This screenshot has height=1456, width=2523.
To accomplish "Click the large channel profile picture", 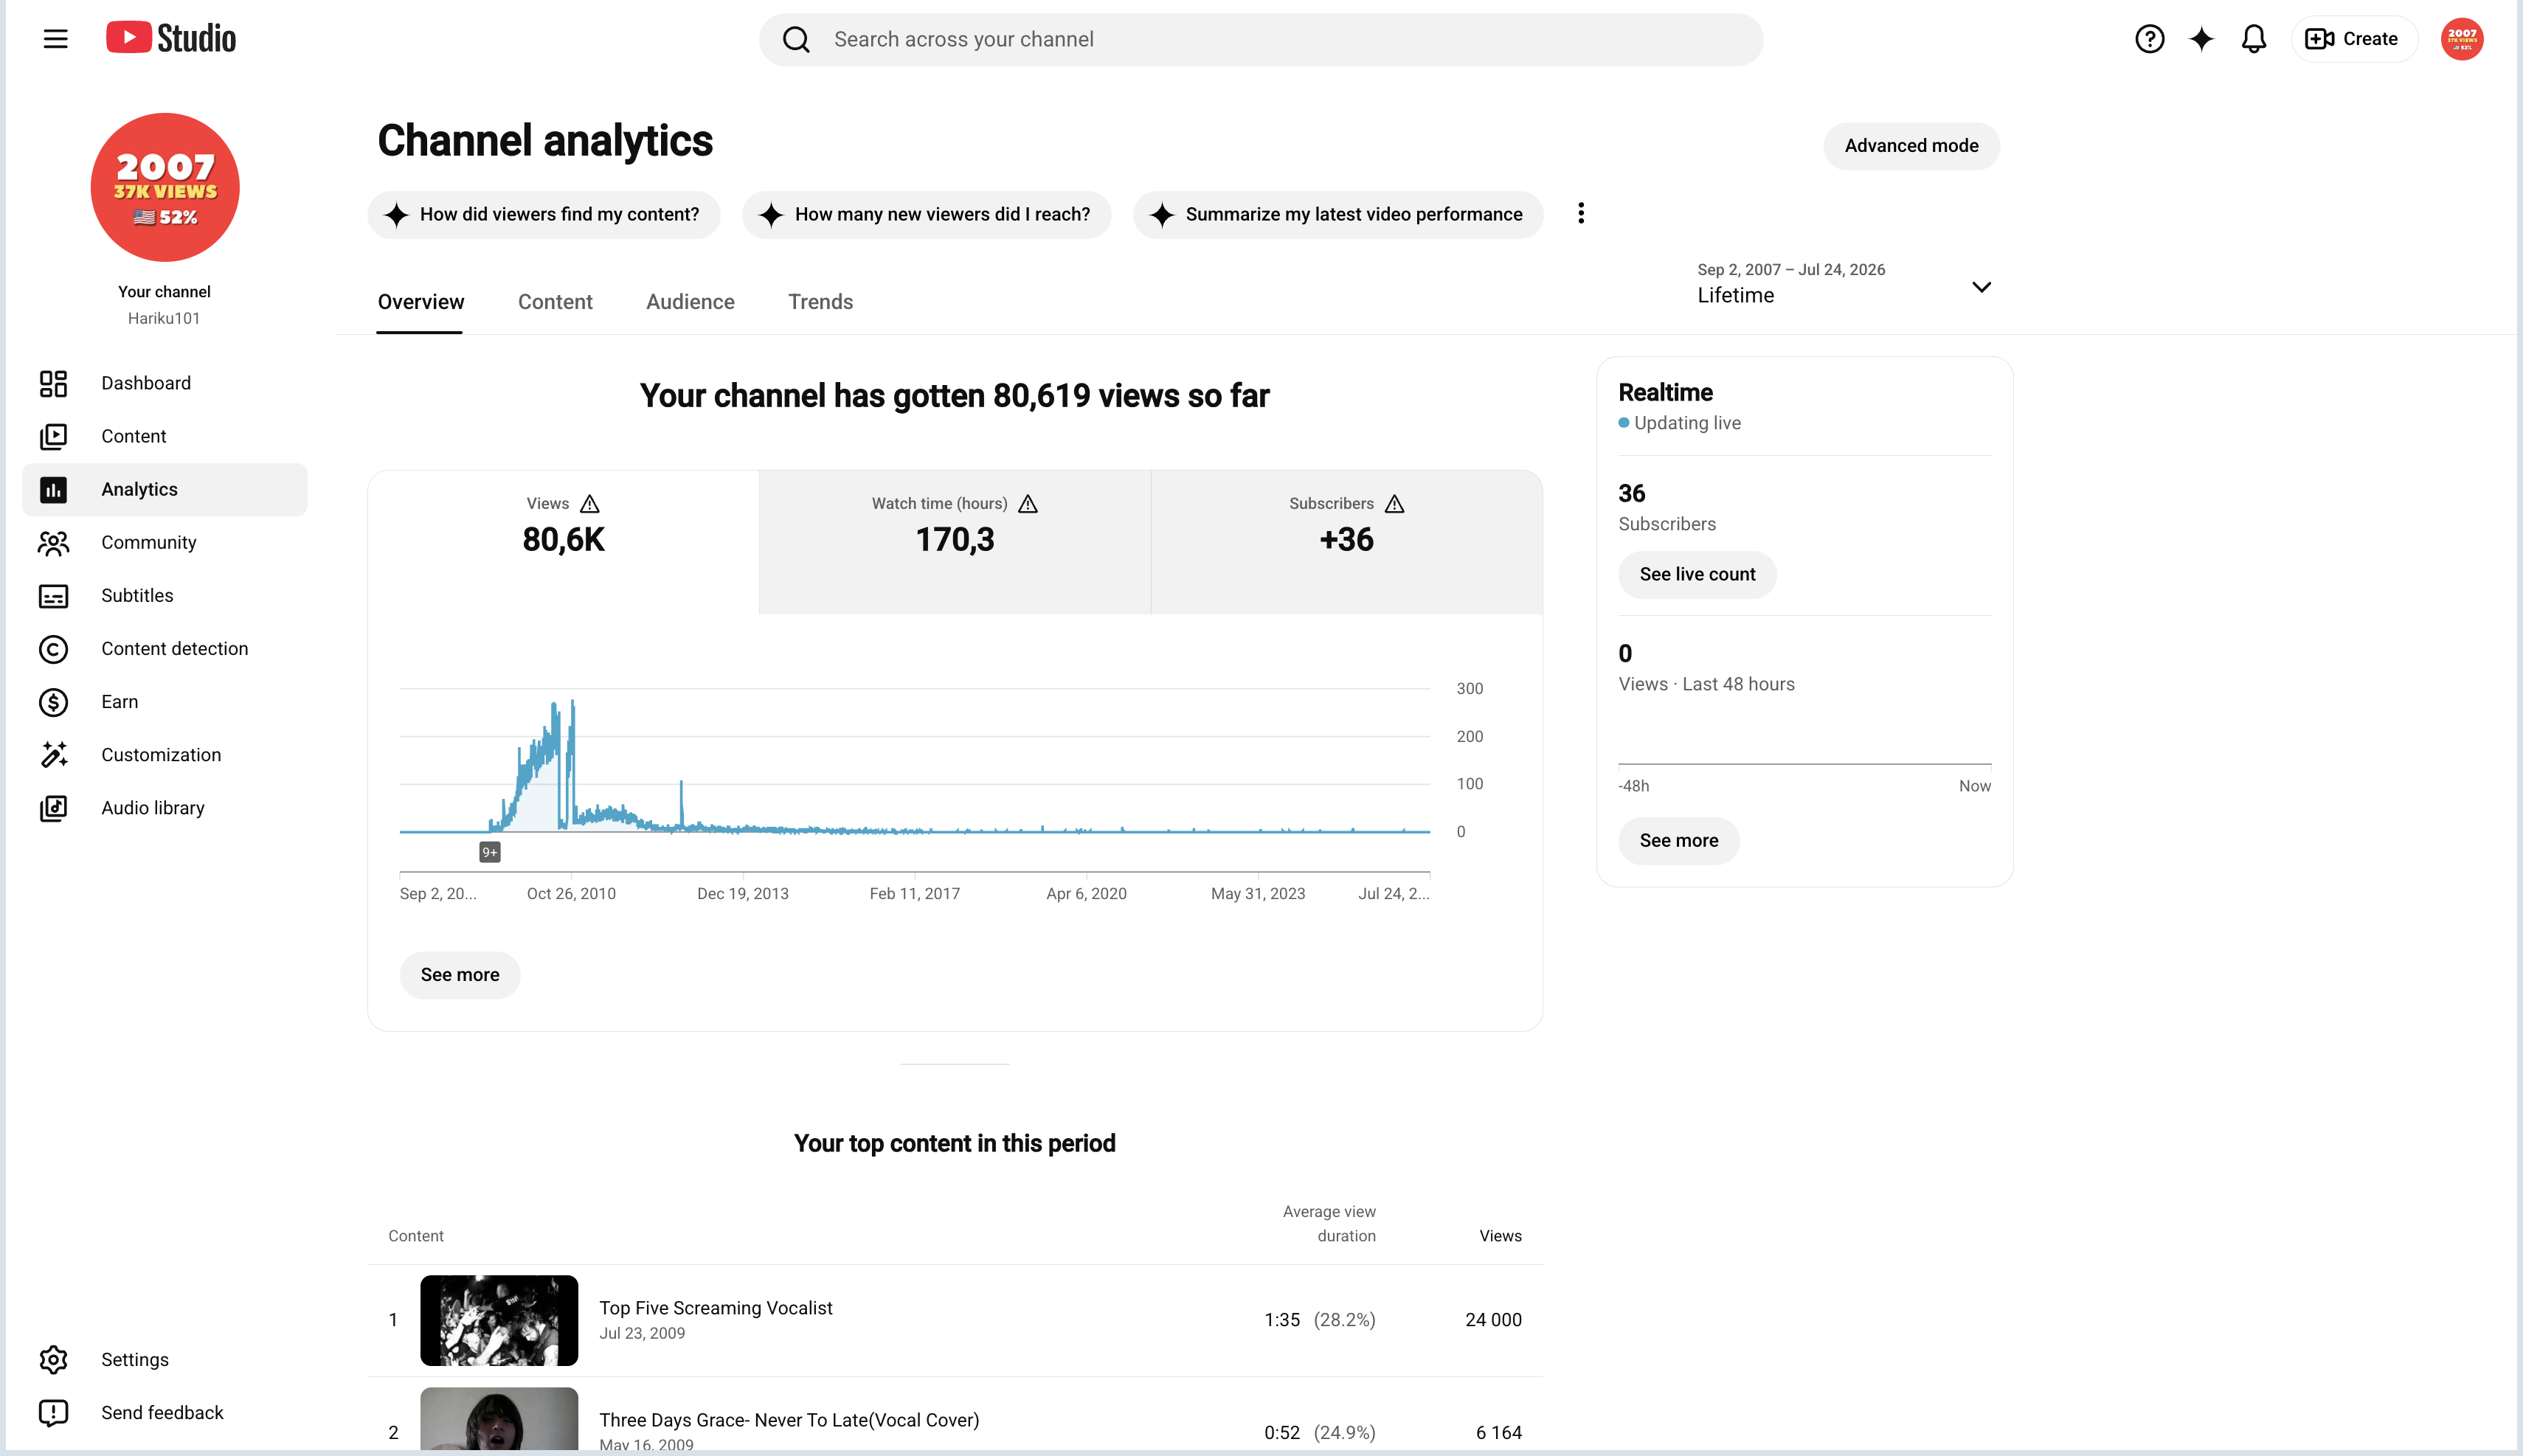I will 165,187.
